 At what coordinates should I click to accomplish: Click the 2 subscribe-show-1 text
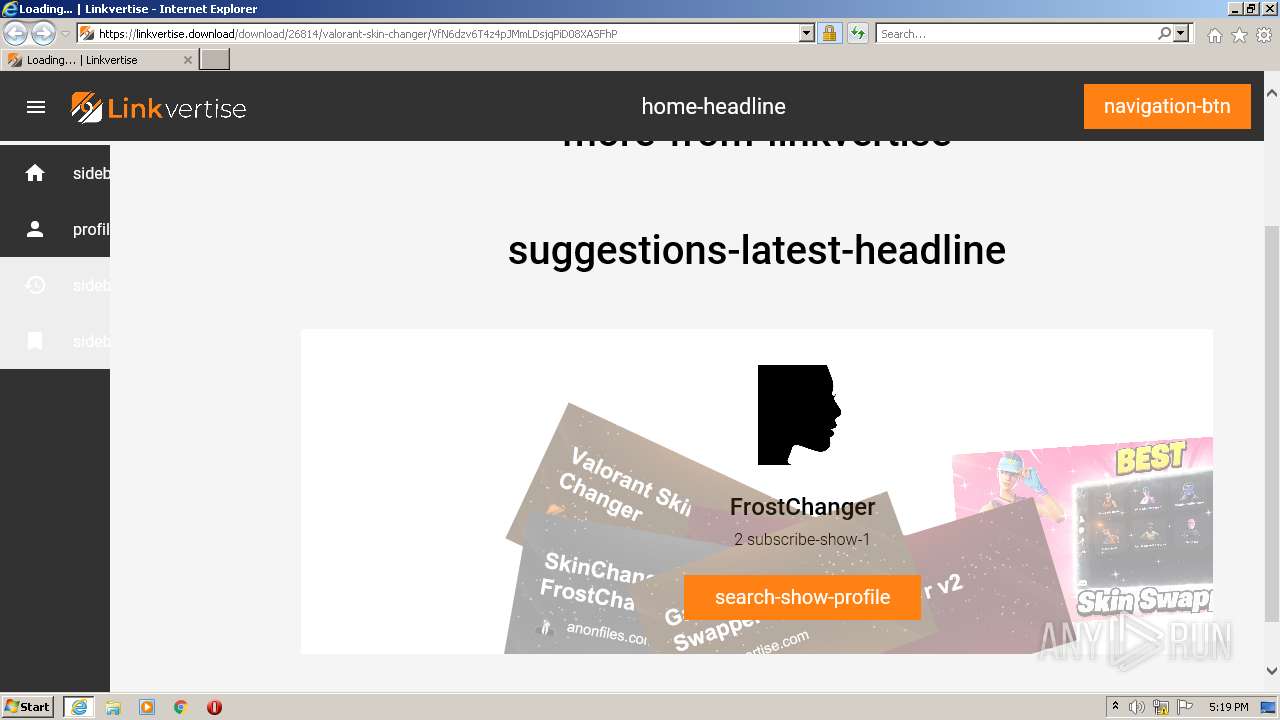(802, 540)
